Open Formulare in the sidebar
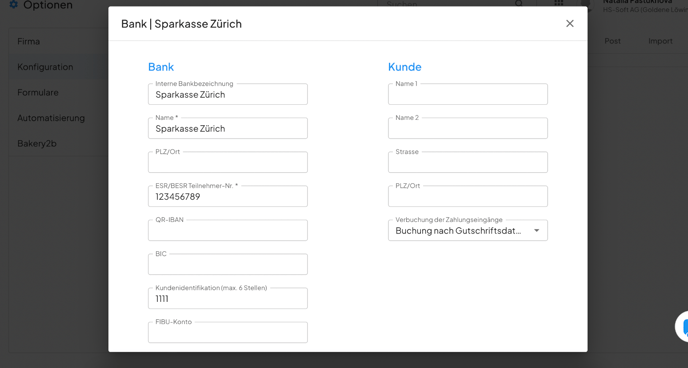 pyautogui.click(x=58, y=92)
